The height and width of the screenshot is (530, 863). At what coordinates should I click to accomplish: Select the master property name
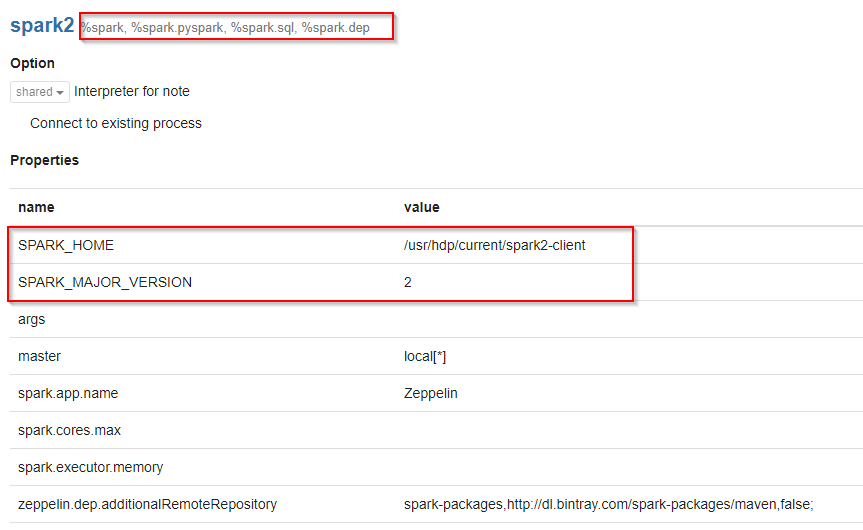coord(39,356)
